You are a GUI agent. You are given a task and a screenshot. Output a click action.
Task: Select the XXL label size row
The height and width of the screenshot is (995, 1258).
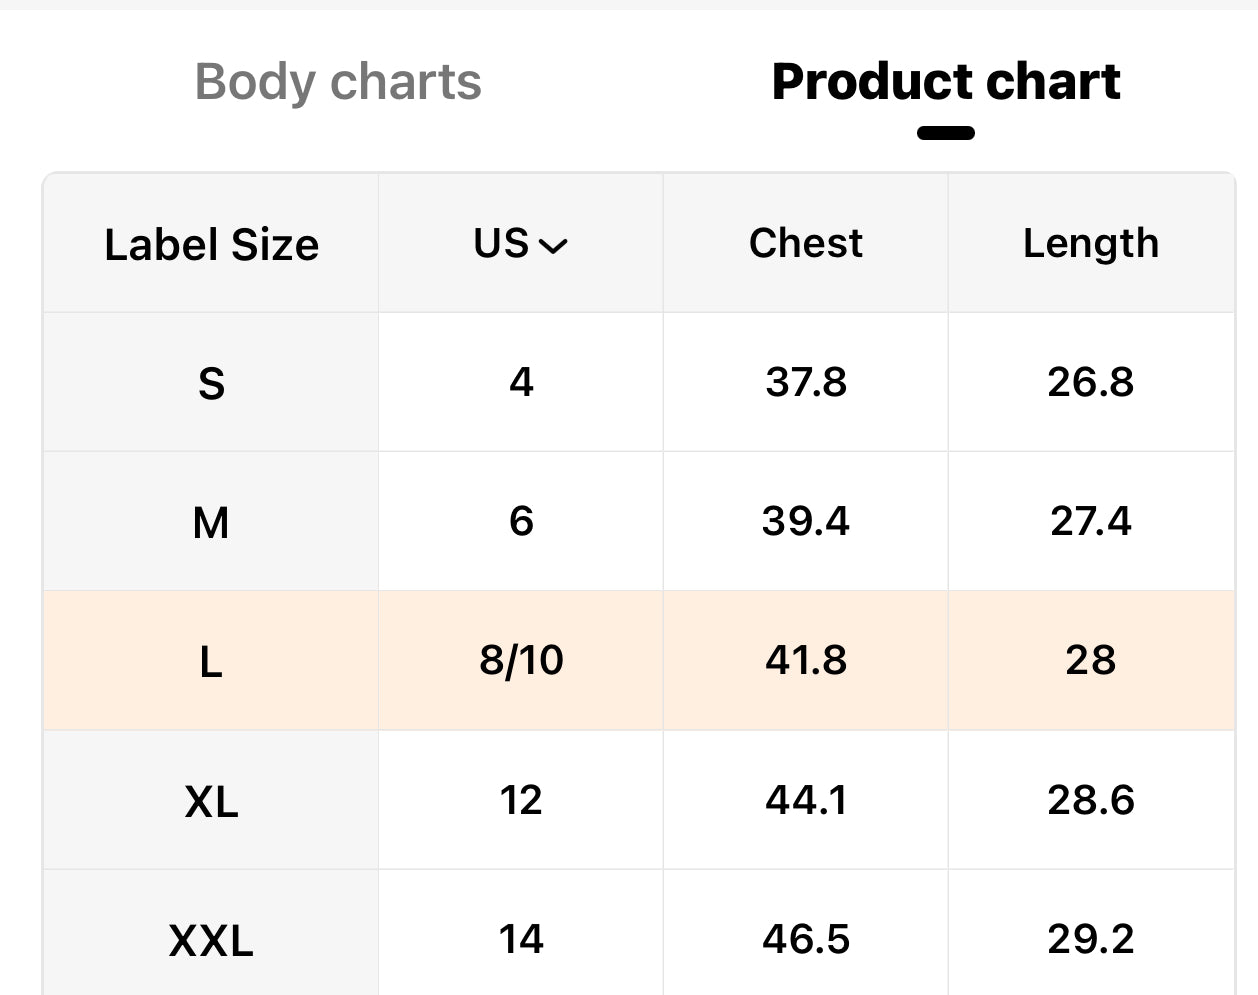click(211, 940)
